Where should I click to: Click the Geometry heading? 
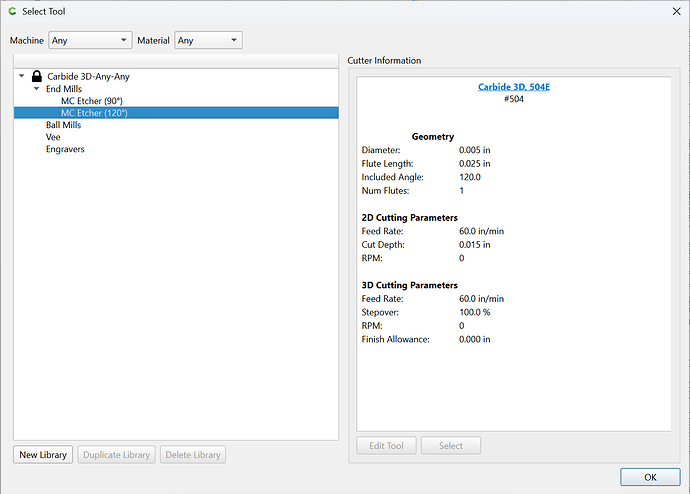click(x=433, y=137)
